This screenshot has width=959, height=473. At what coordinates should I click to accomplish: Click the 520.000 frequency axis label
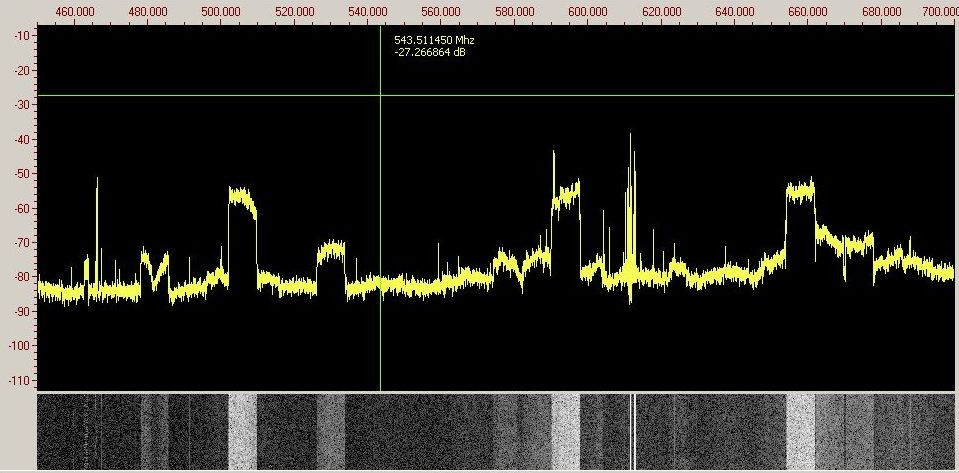tap(295, 12)
